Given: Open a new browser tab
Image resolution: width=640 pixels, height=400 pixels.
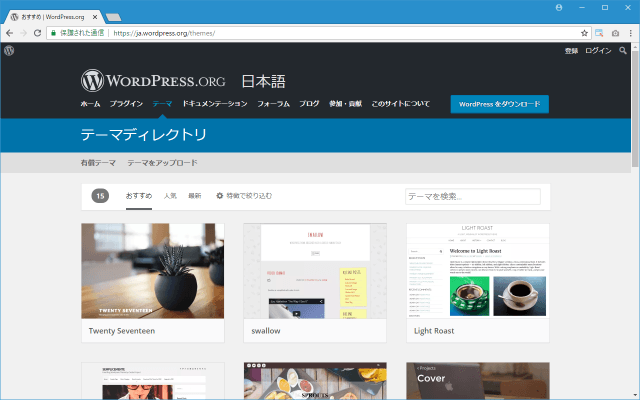Looking at the screenshot, I should click(113, 17).
